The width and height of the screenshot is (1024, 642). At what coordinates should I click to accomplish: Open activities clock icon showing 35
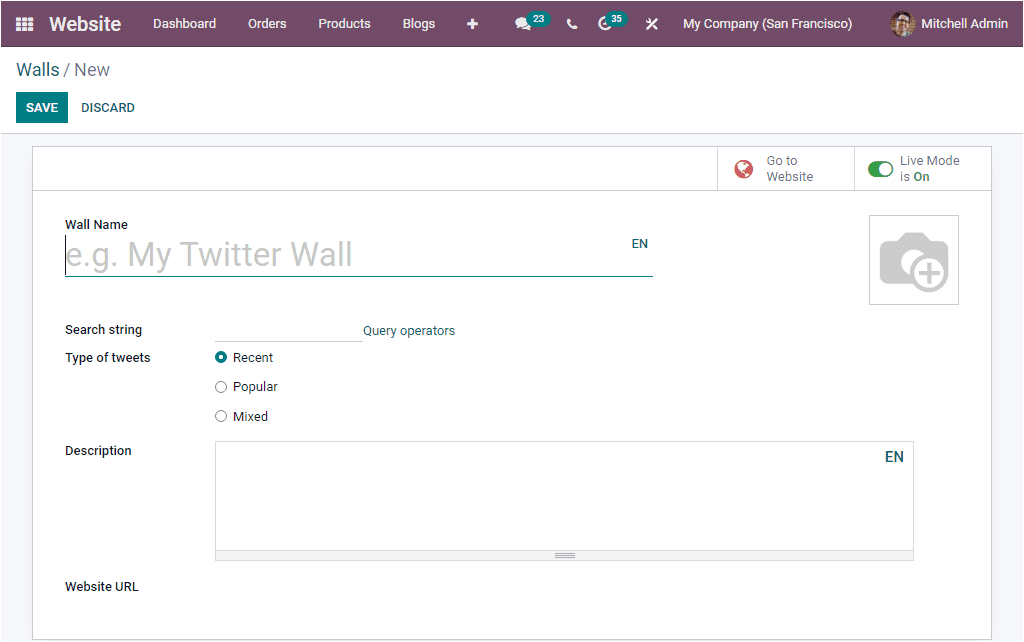tap(606, 23)
